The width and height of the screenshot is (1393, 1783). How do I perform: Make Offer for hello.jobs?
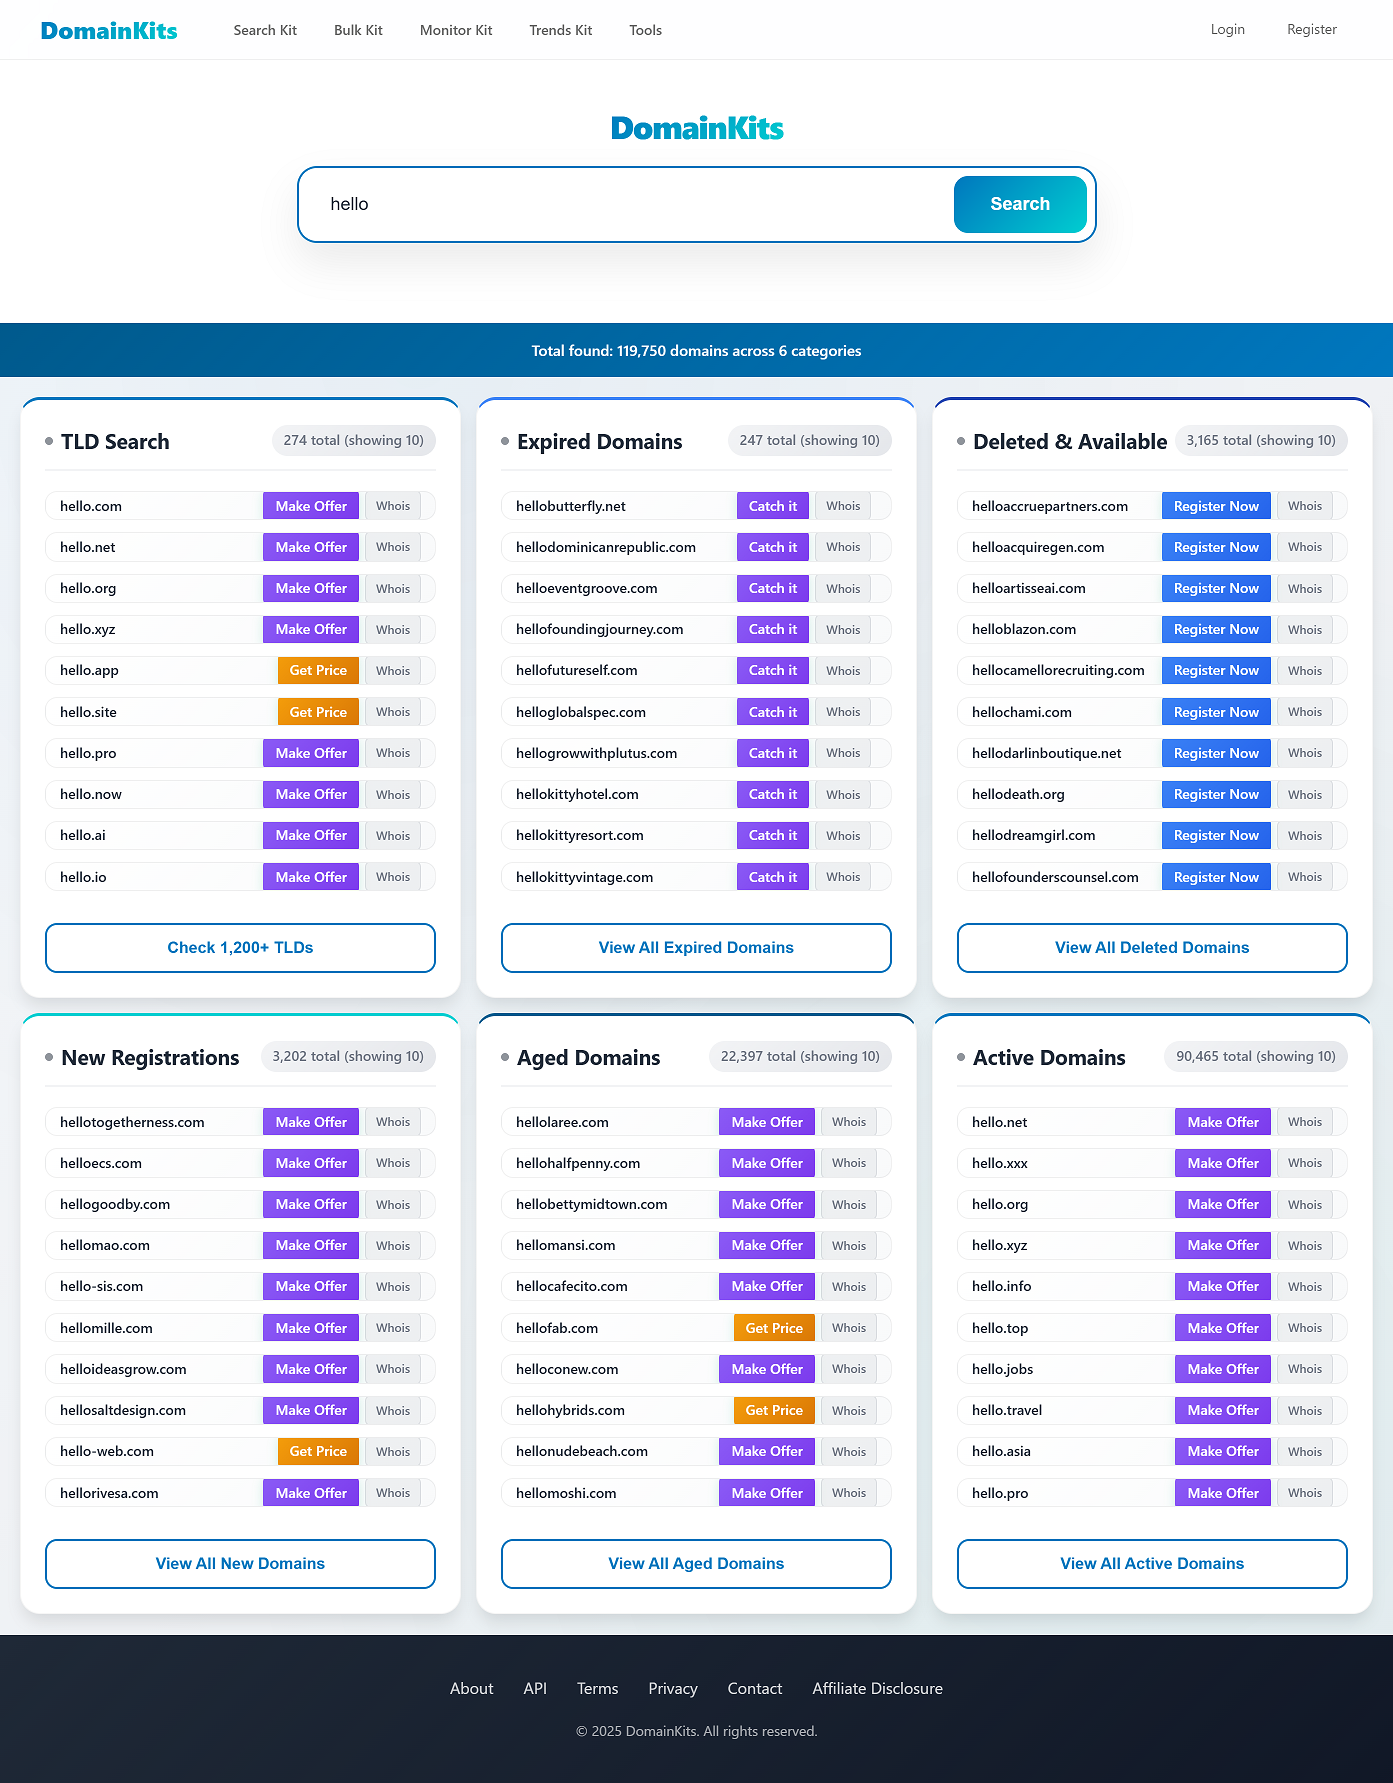point(1223,1369)
